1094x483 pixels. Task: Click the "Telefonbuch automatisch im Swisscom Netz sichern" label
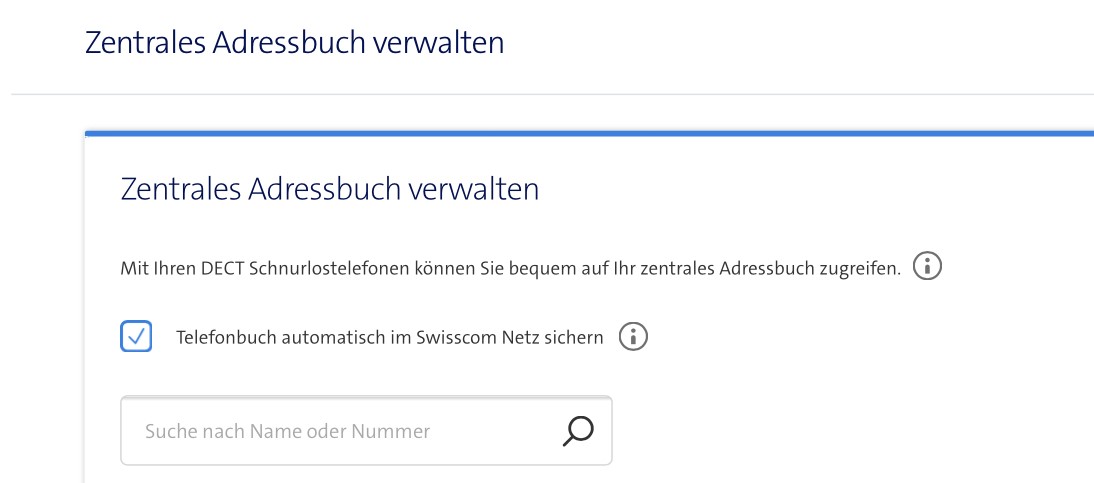click(x=389, y=338)
